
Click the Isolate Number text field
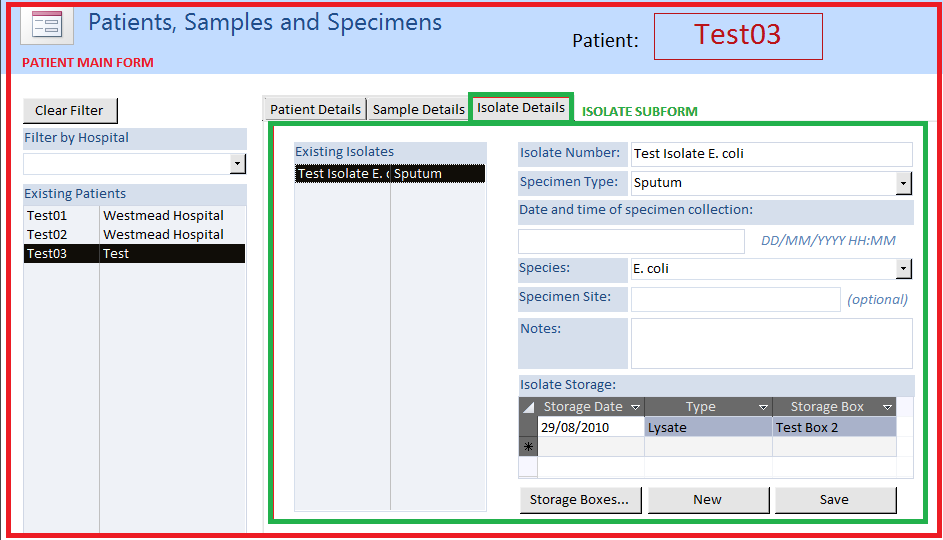[771, 154]
